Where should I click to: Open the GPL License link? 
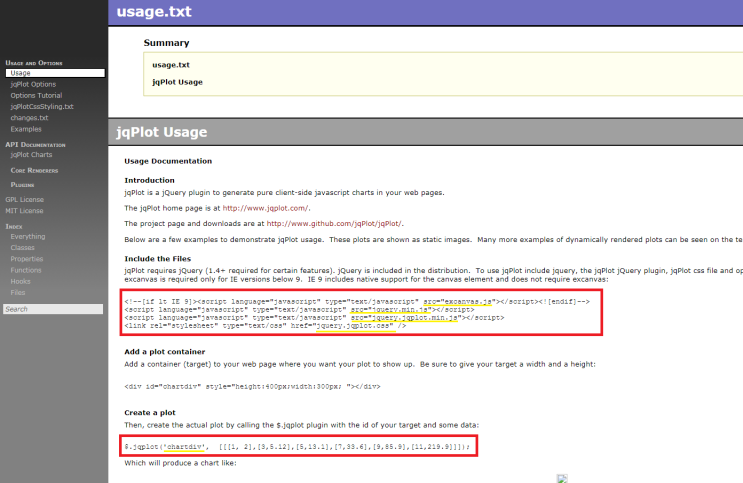coord(25,200)
